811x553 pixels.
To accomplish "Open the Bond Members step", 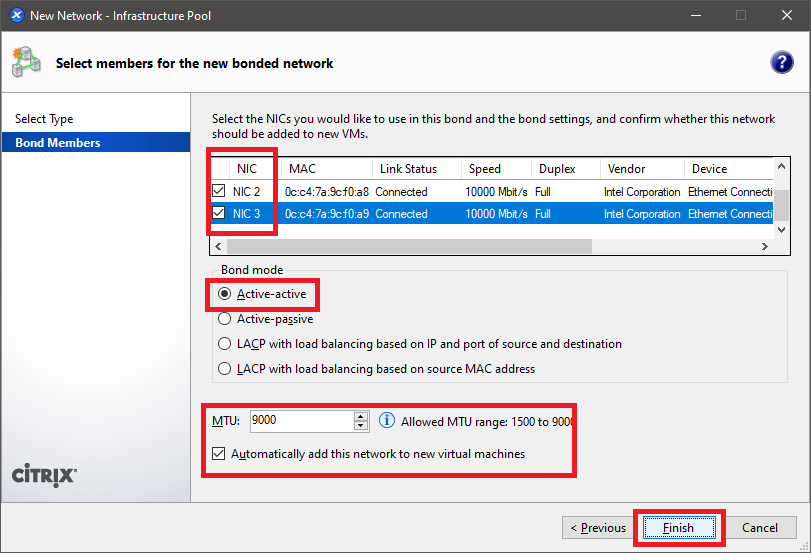I will (58, 143).
